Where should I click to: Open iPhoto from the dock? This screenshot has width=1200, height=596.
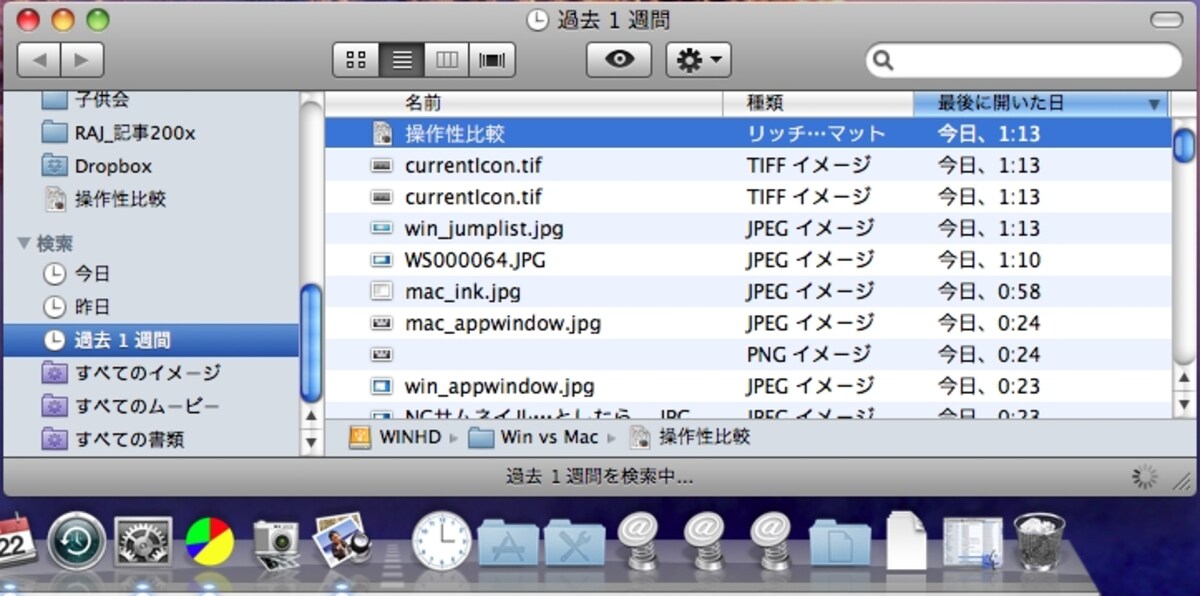point(342,541)
